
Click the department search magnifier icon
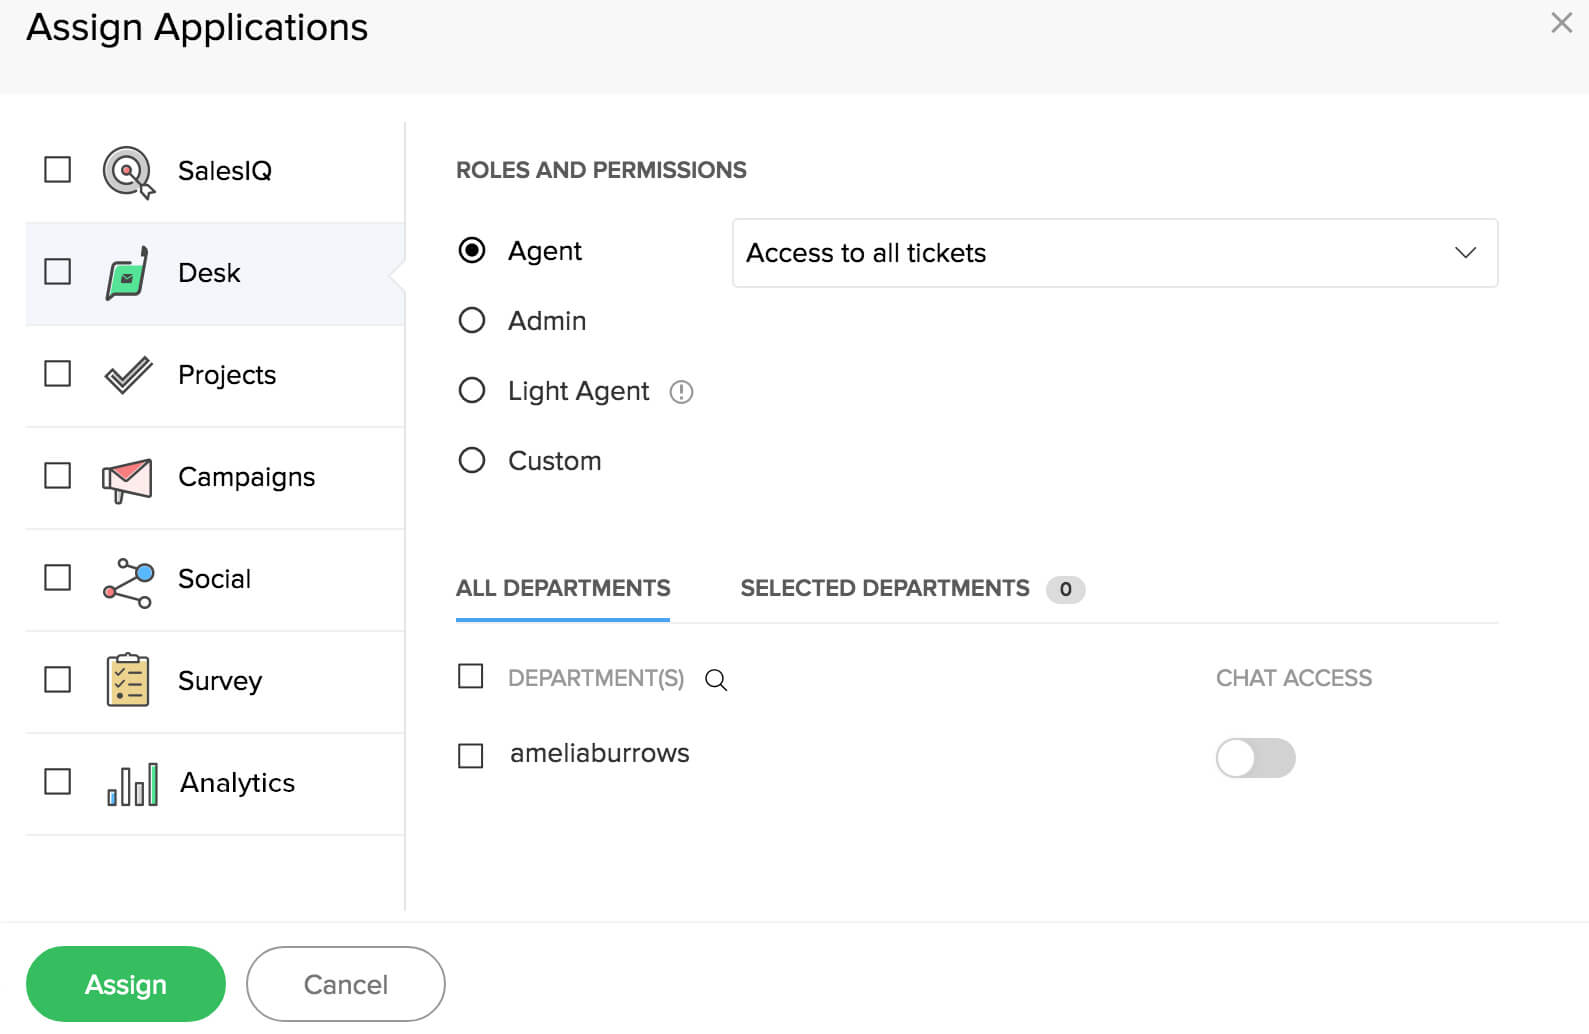(716, 680)
